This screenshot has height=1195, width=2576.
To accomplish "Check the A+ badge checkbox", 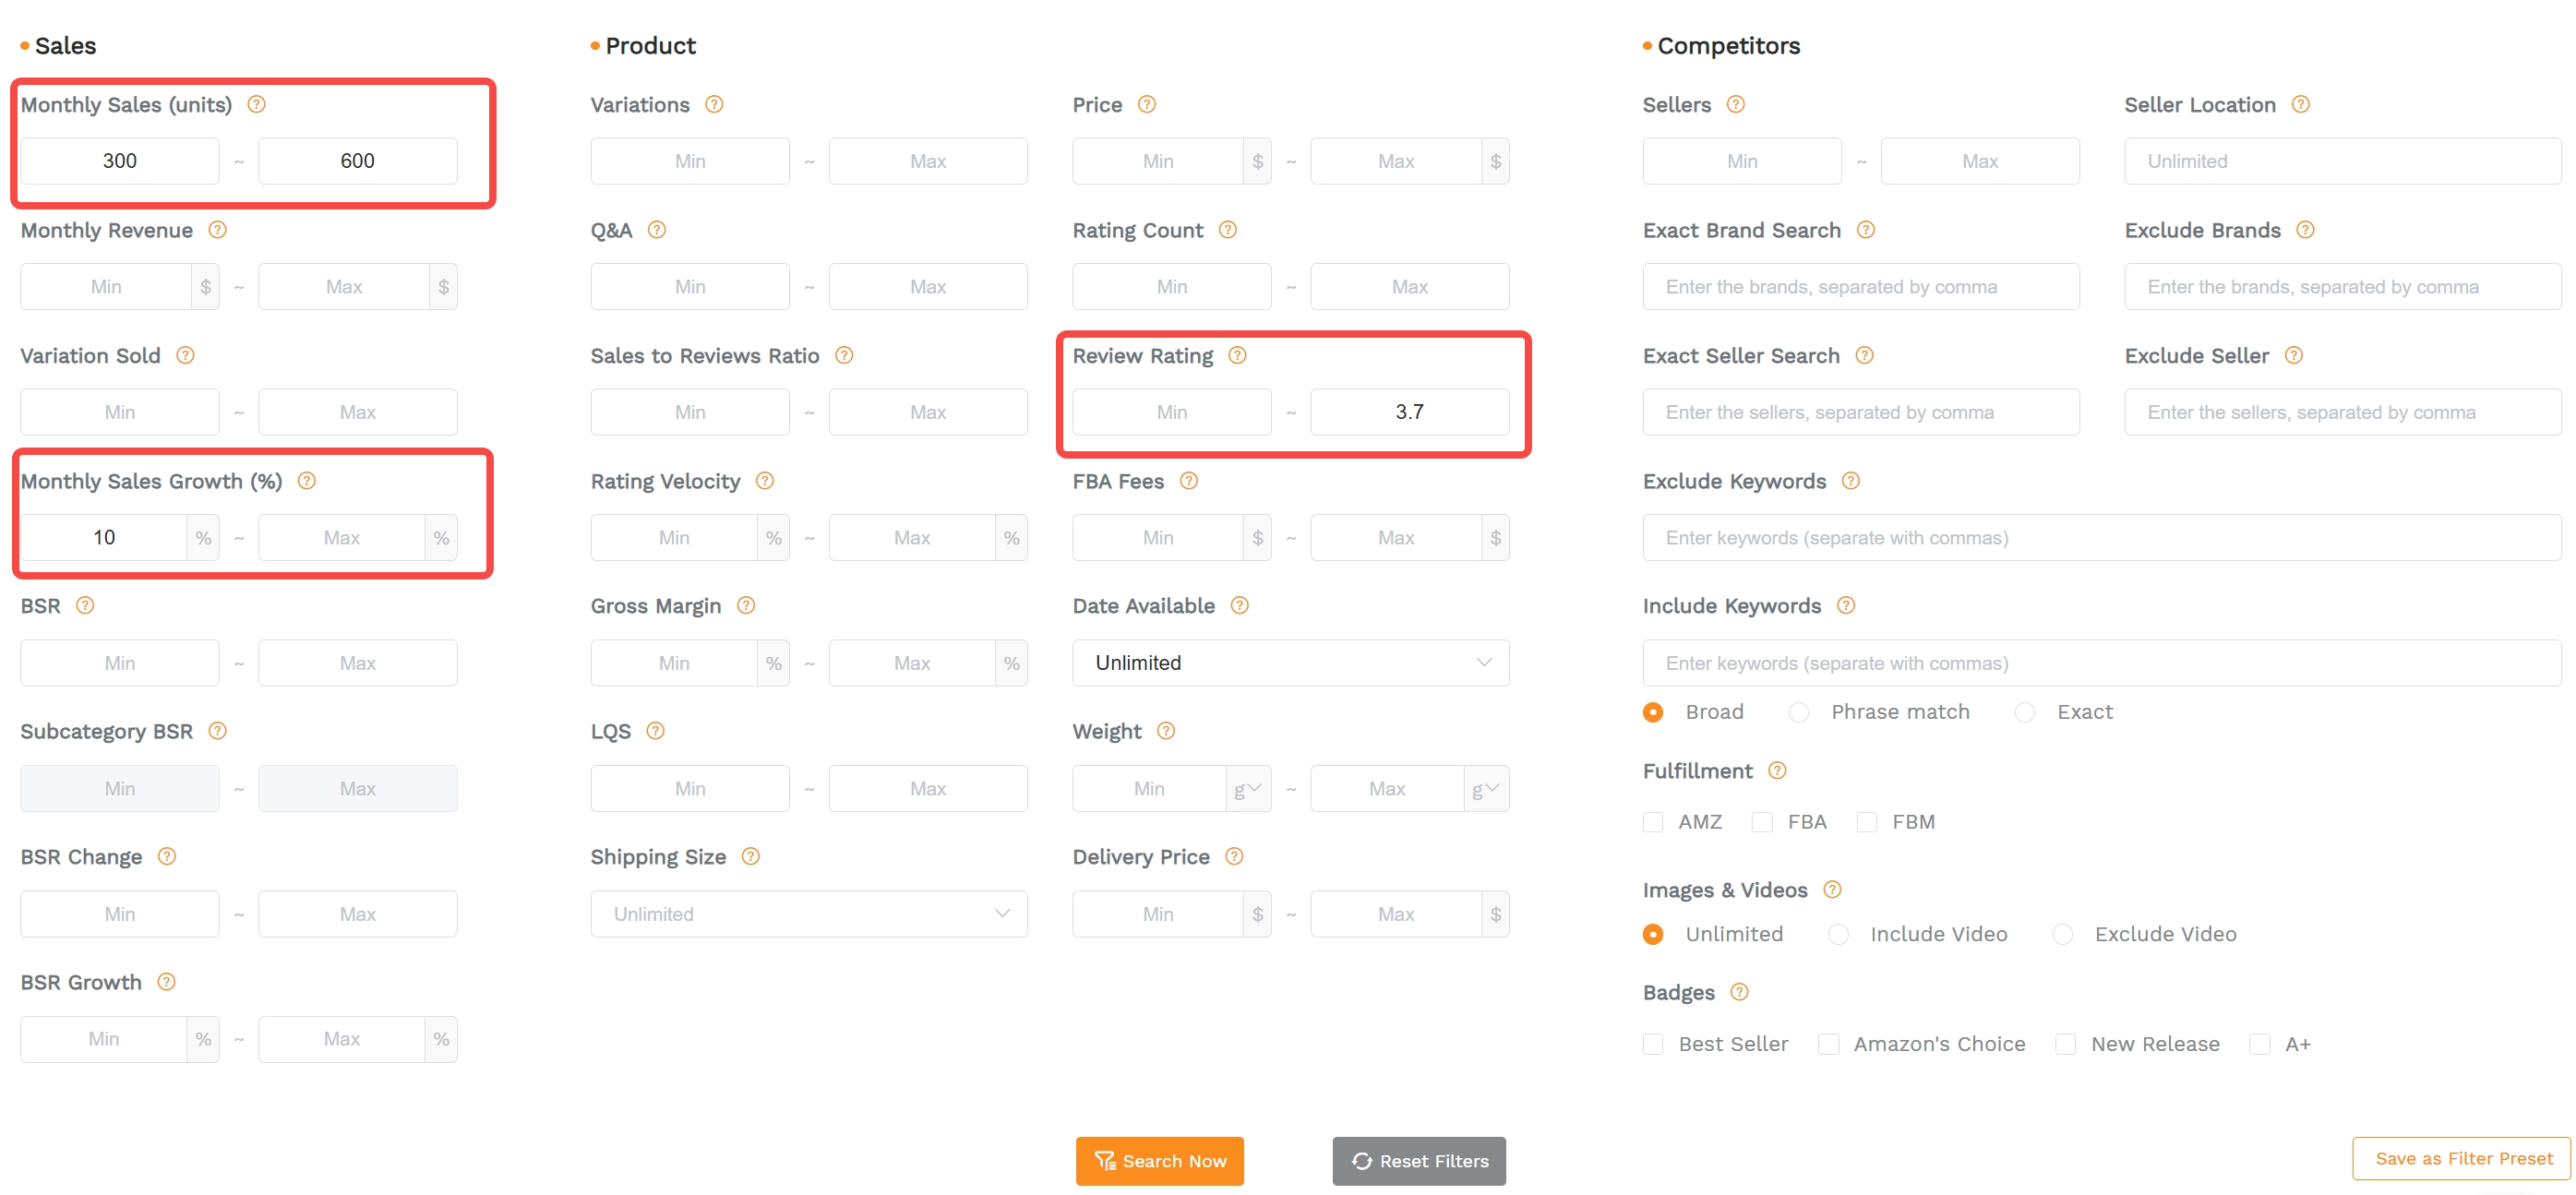I will [x=2260, y=1044].
